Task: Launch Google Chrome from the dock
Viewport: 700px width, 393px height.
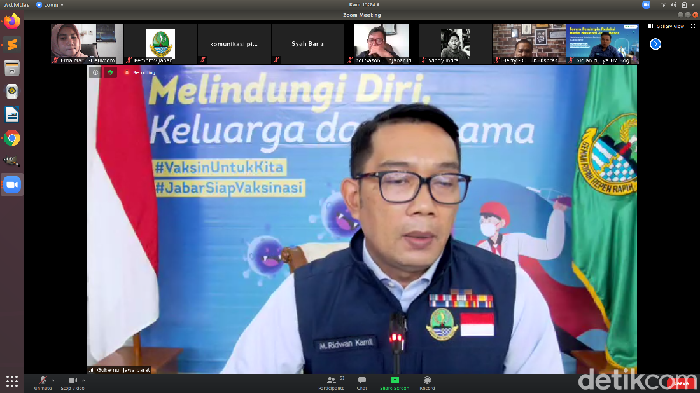Action: pos(12,138)
